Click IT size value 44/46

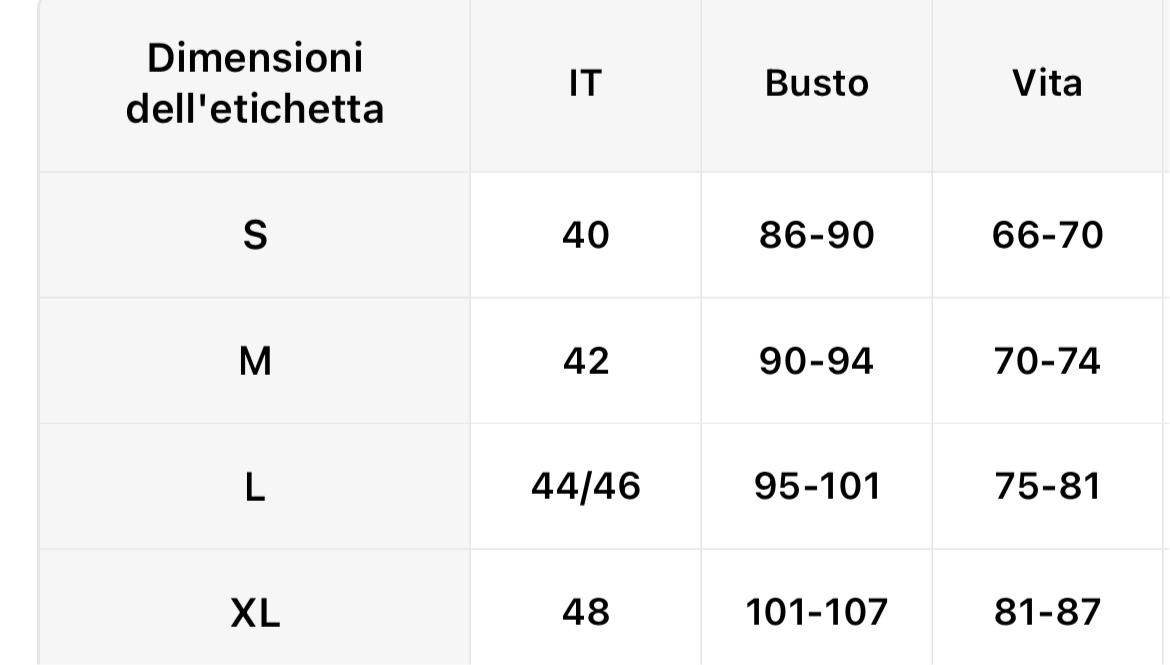(x=586, y=487)
